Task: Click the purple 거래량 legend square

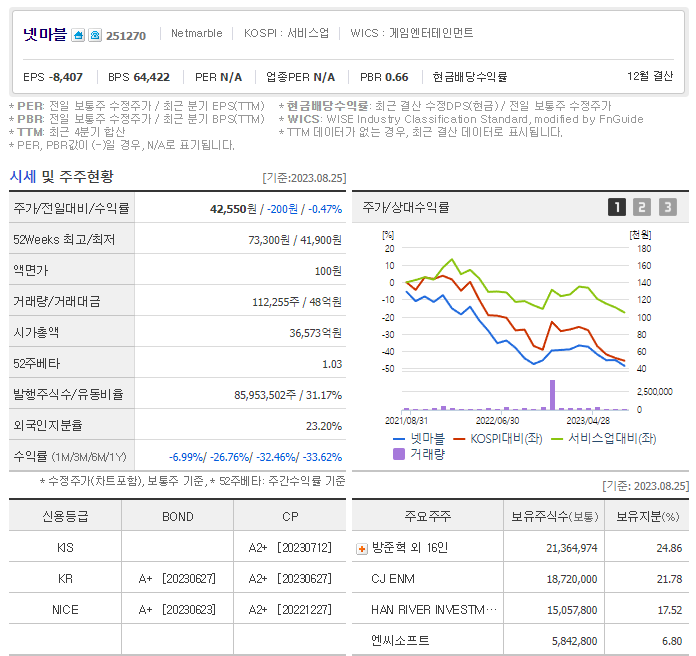Action: coord(399,454)
